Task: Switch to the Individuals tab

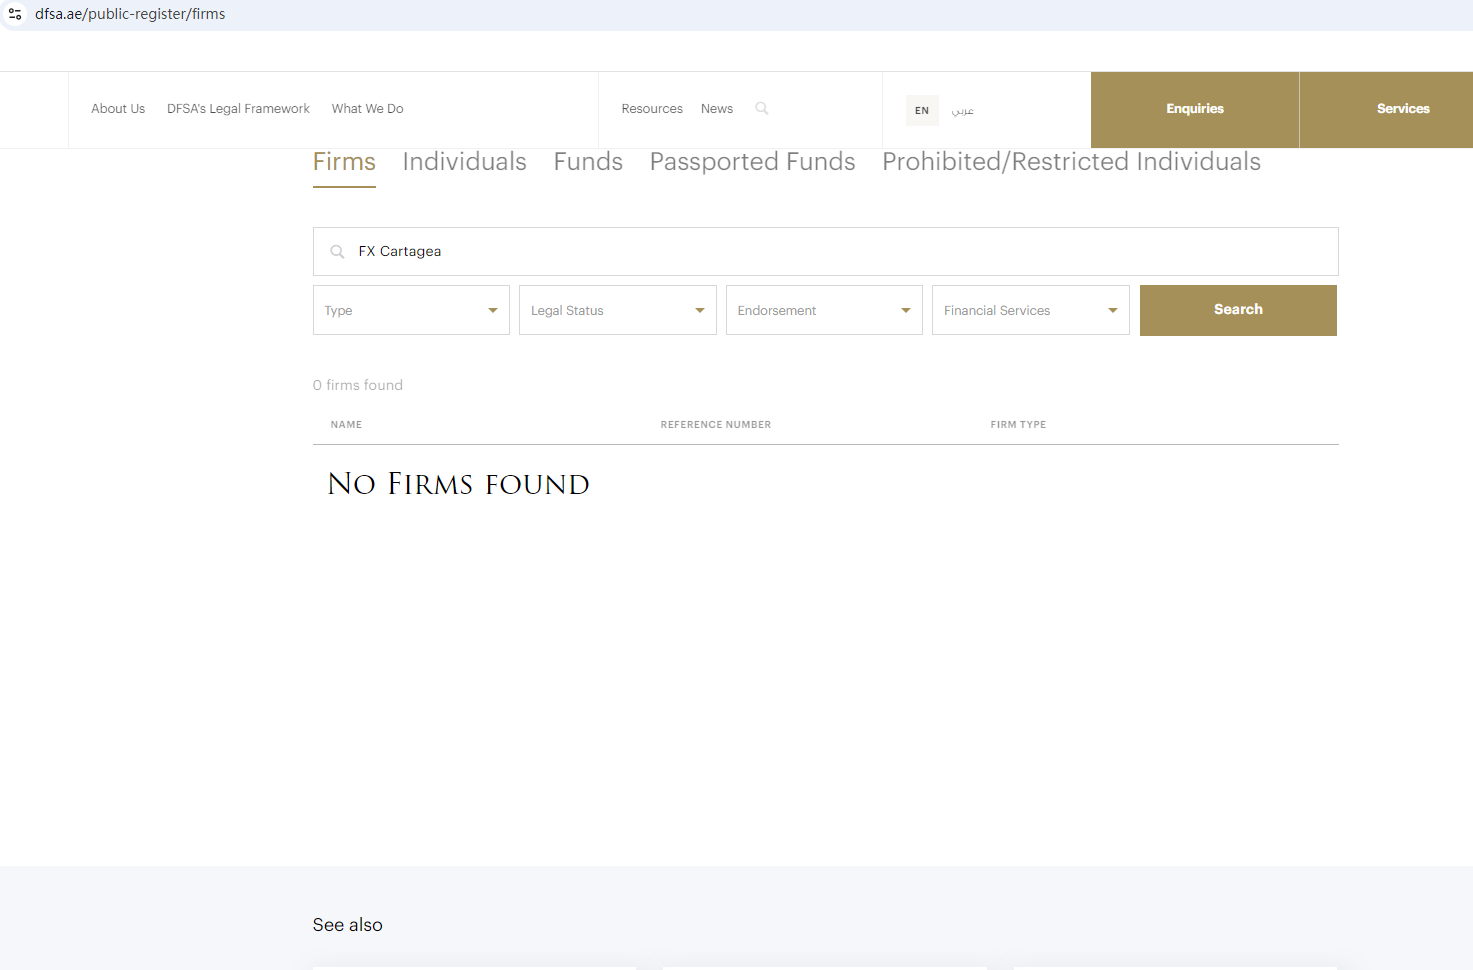Action: pyautogui.click(x=464, y=162)
